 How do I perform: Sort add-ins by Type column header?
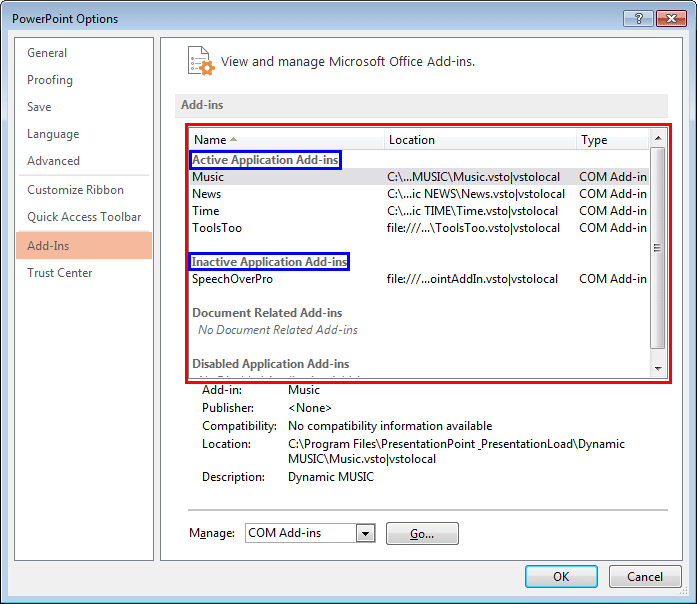coord(613,140)
